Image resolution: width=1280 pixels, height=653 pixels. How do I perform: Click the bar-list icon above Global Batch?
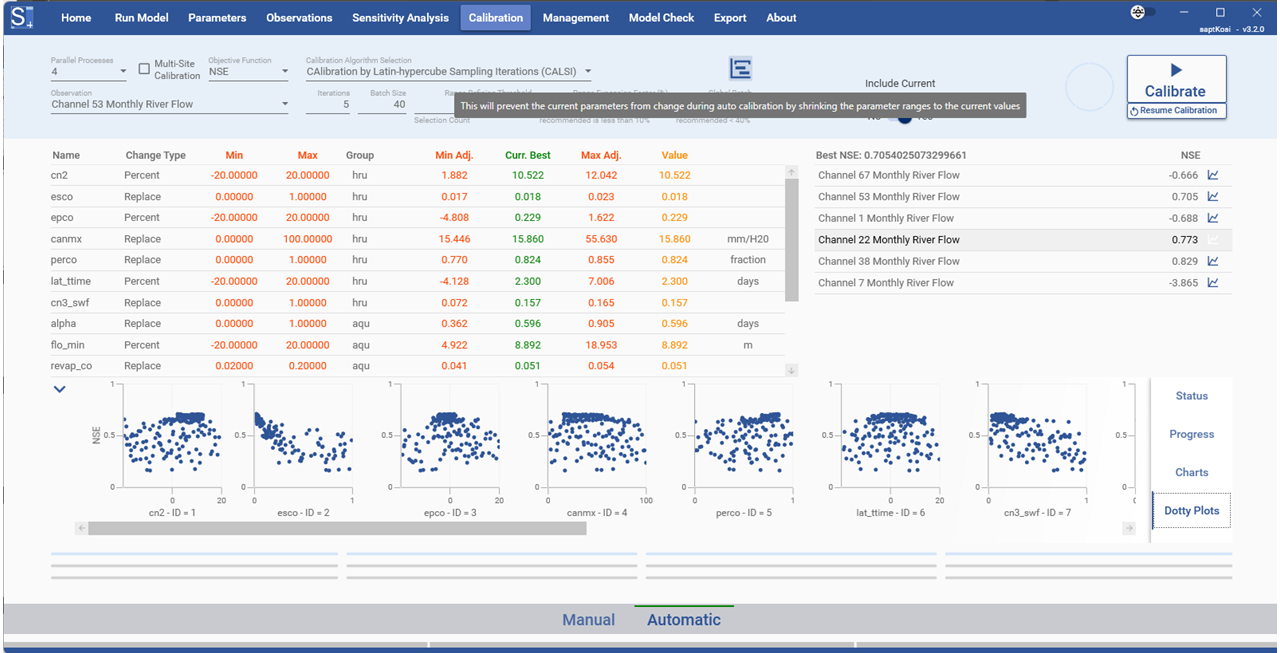coord(740,69)
